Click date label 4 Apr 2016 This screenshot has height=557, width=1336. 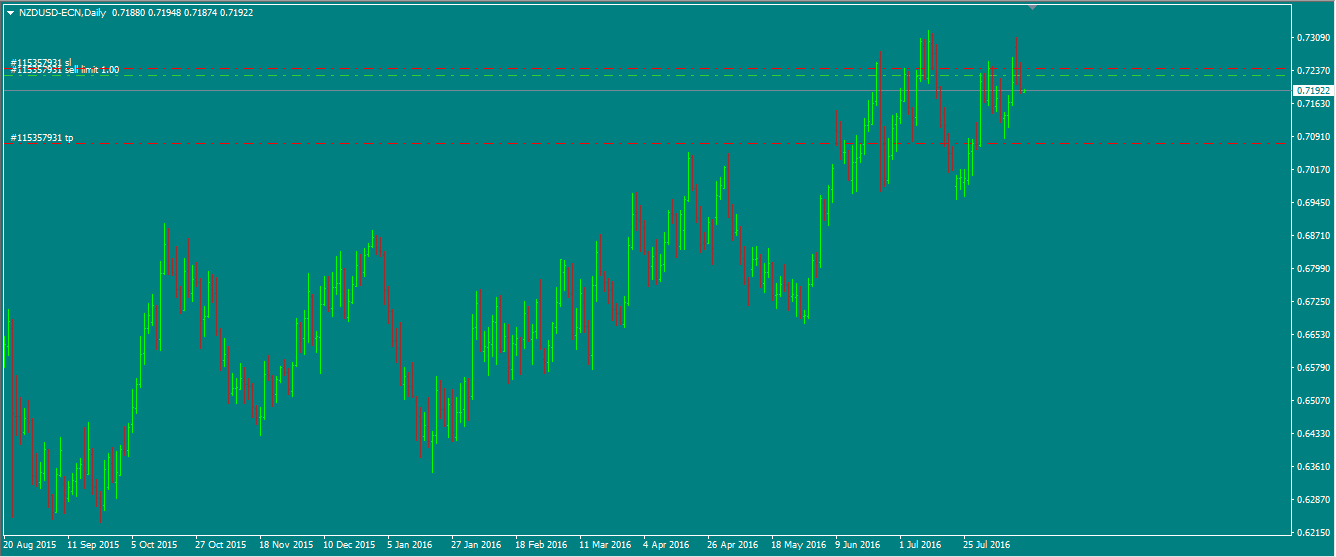(666, 545)
